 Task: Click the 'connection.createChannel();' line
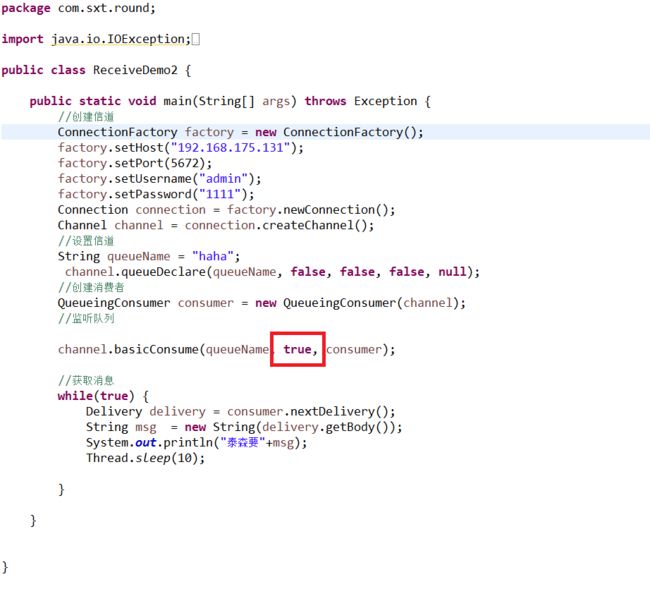click(x=216, y=225)
